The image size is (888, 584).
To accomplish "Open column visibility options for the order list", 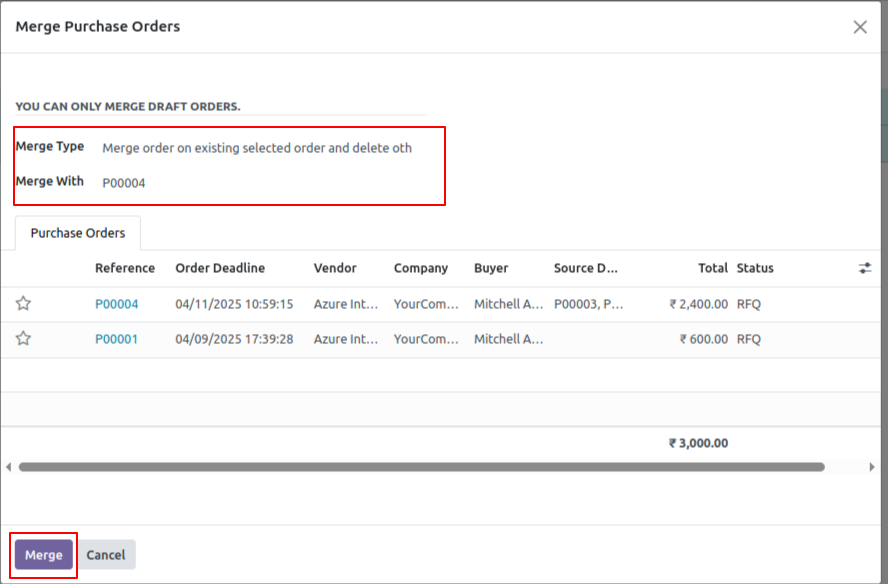I will [x=864, y=268].
